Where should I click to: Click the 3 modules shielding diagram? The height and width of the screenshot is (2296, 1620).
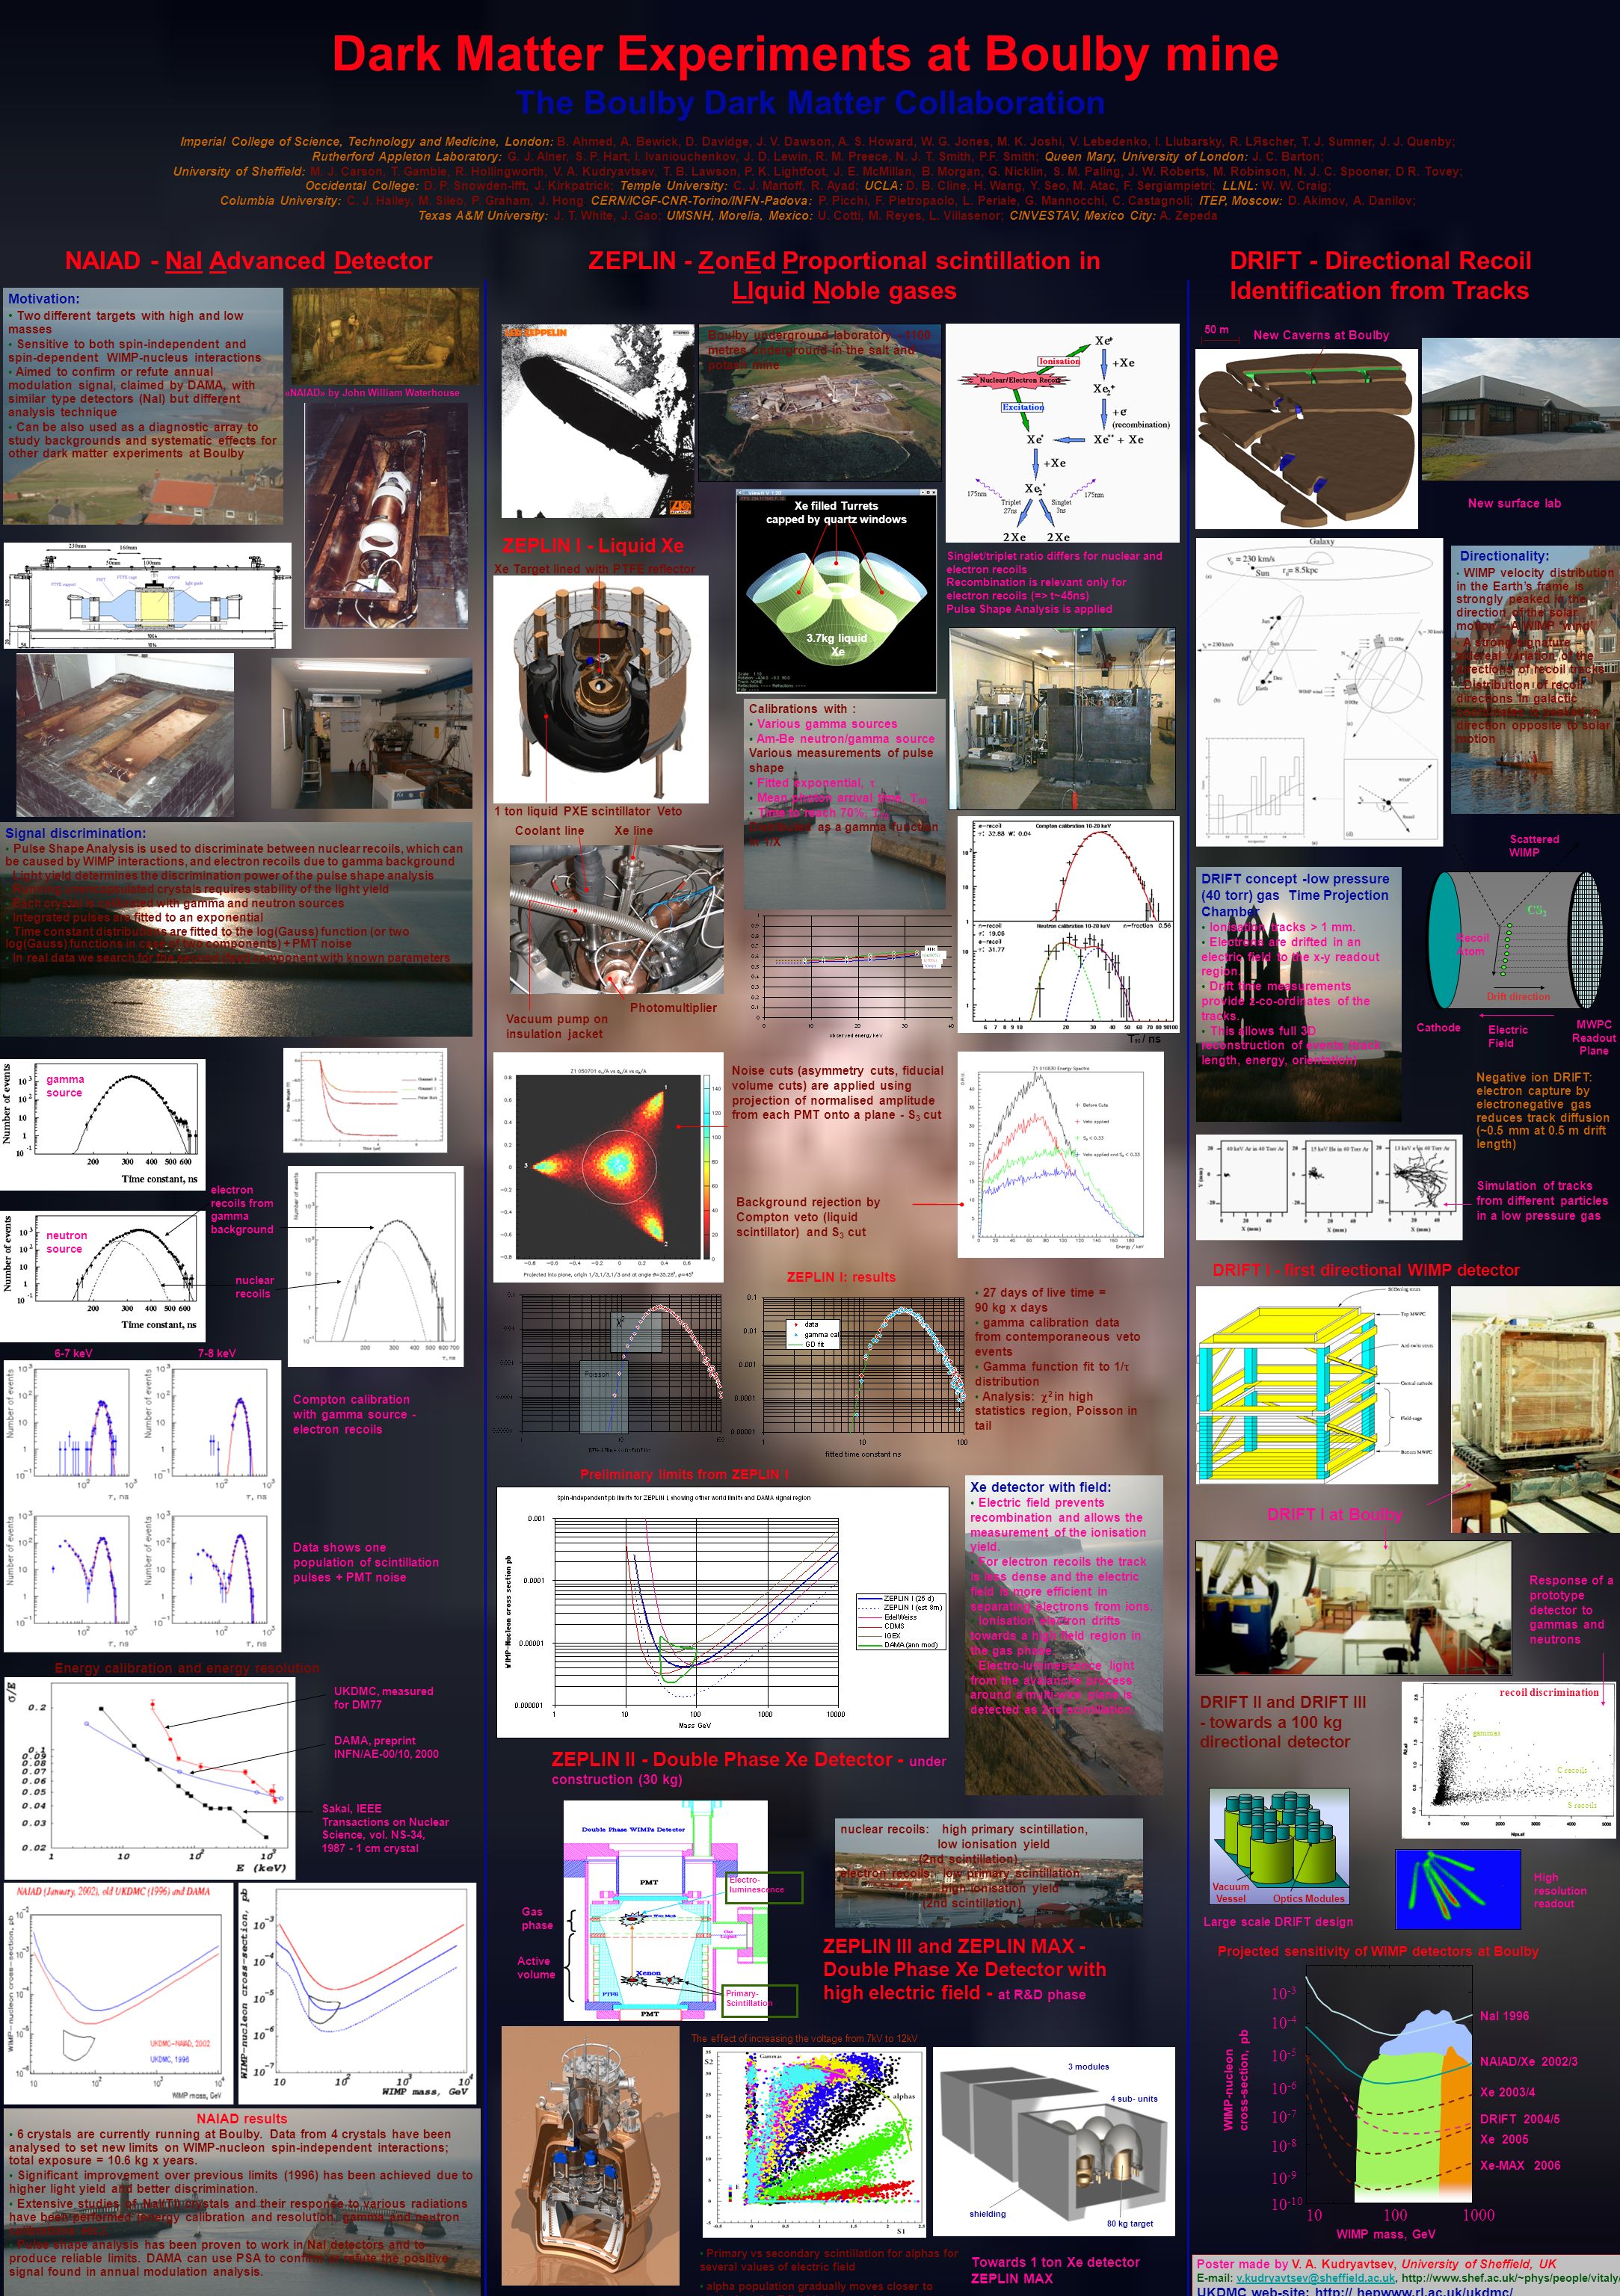click(1054, 2141)
